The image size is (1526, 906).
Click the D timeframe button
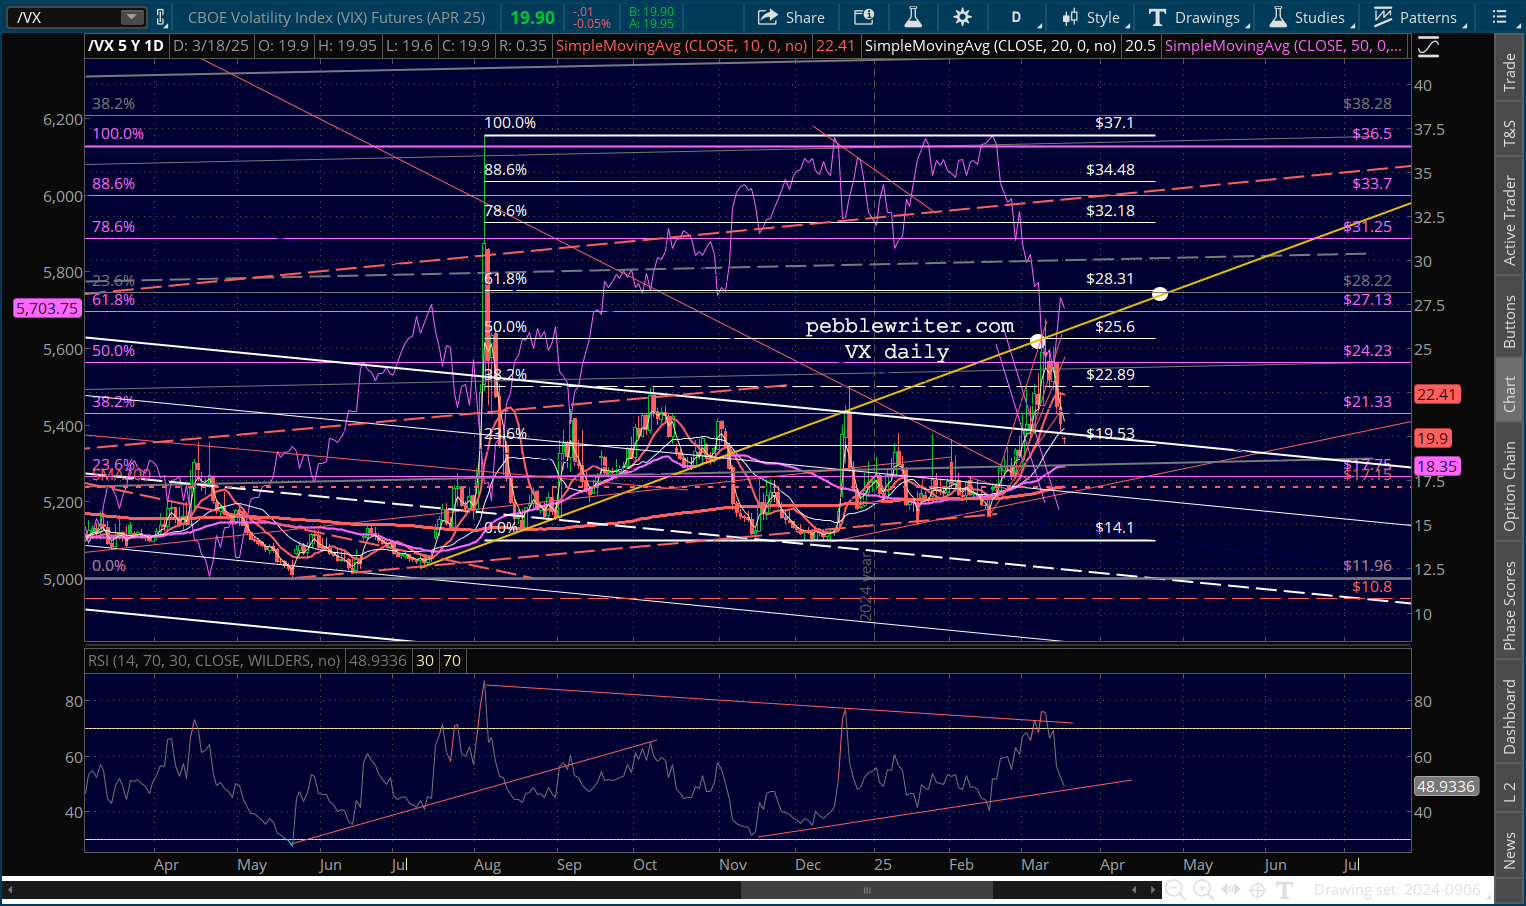pos(1016,17)
